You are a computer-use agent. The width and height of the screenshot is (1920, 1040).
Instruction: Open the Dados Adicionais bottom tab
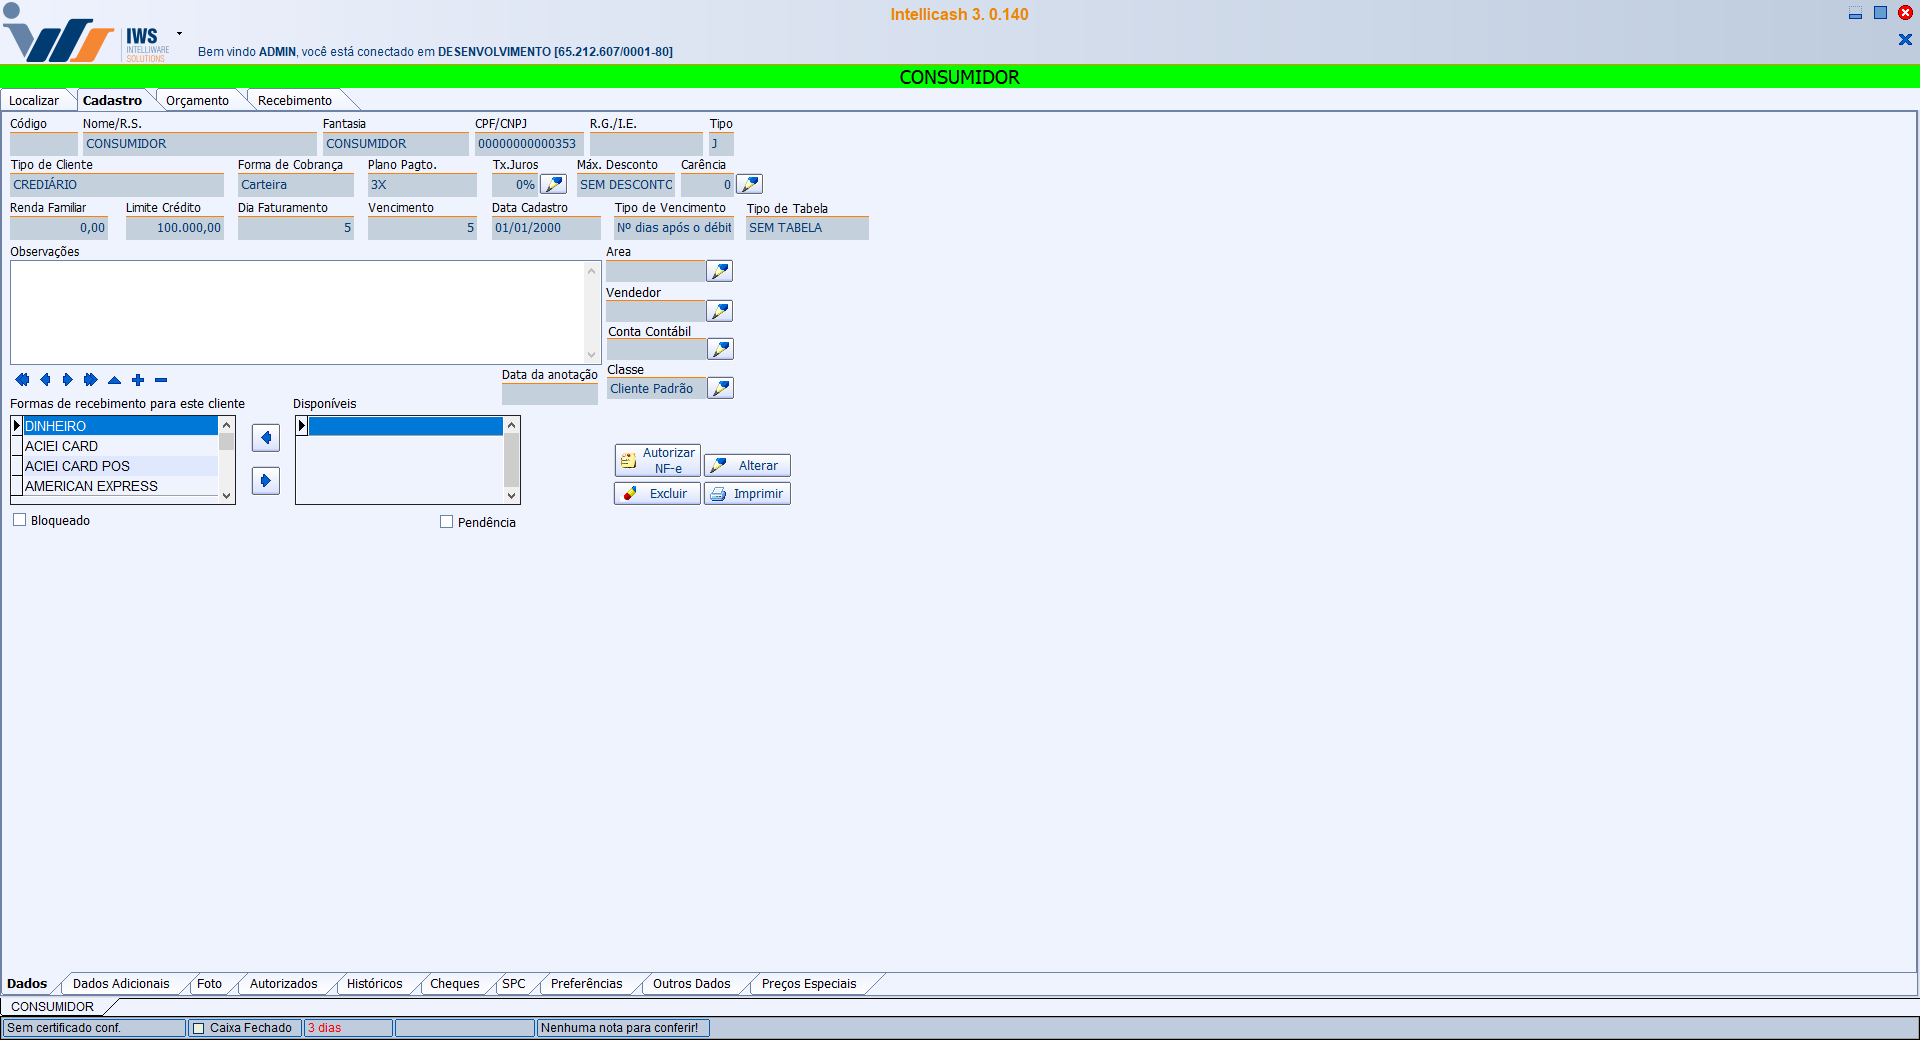coord(121,984)
